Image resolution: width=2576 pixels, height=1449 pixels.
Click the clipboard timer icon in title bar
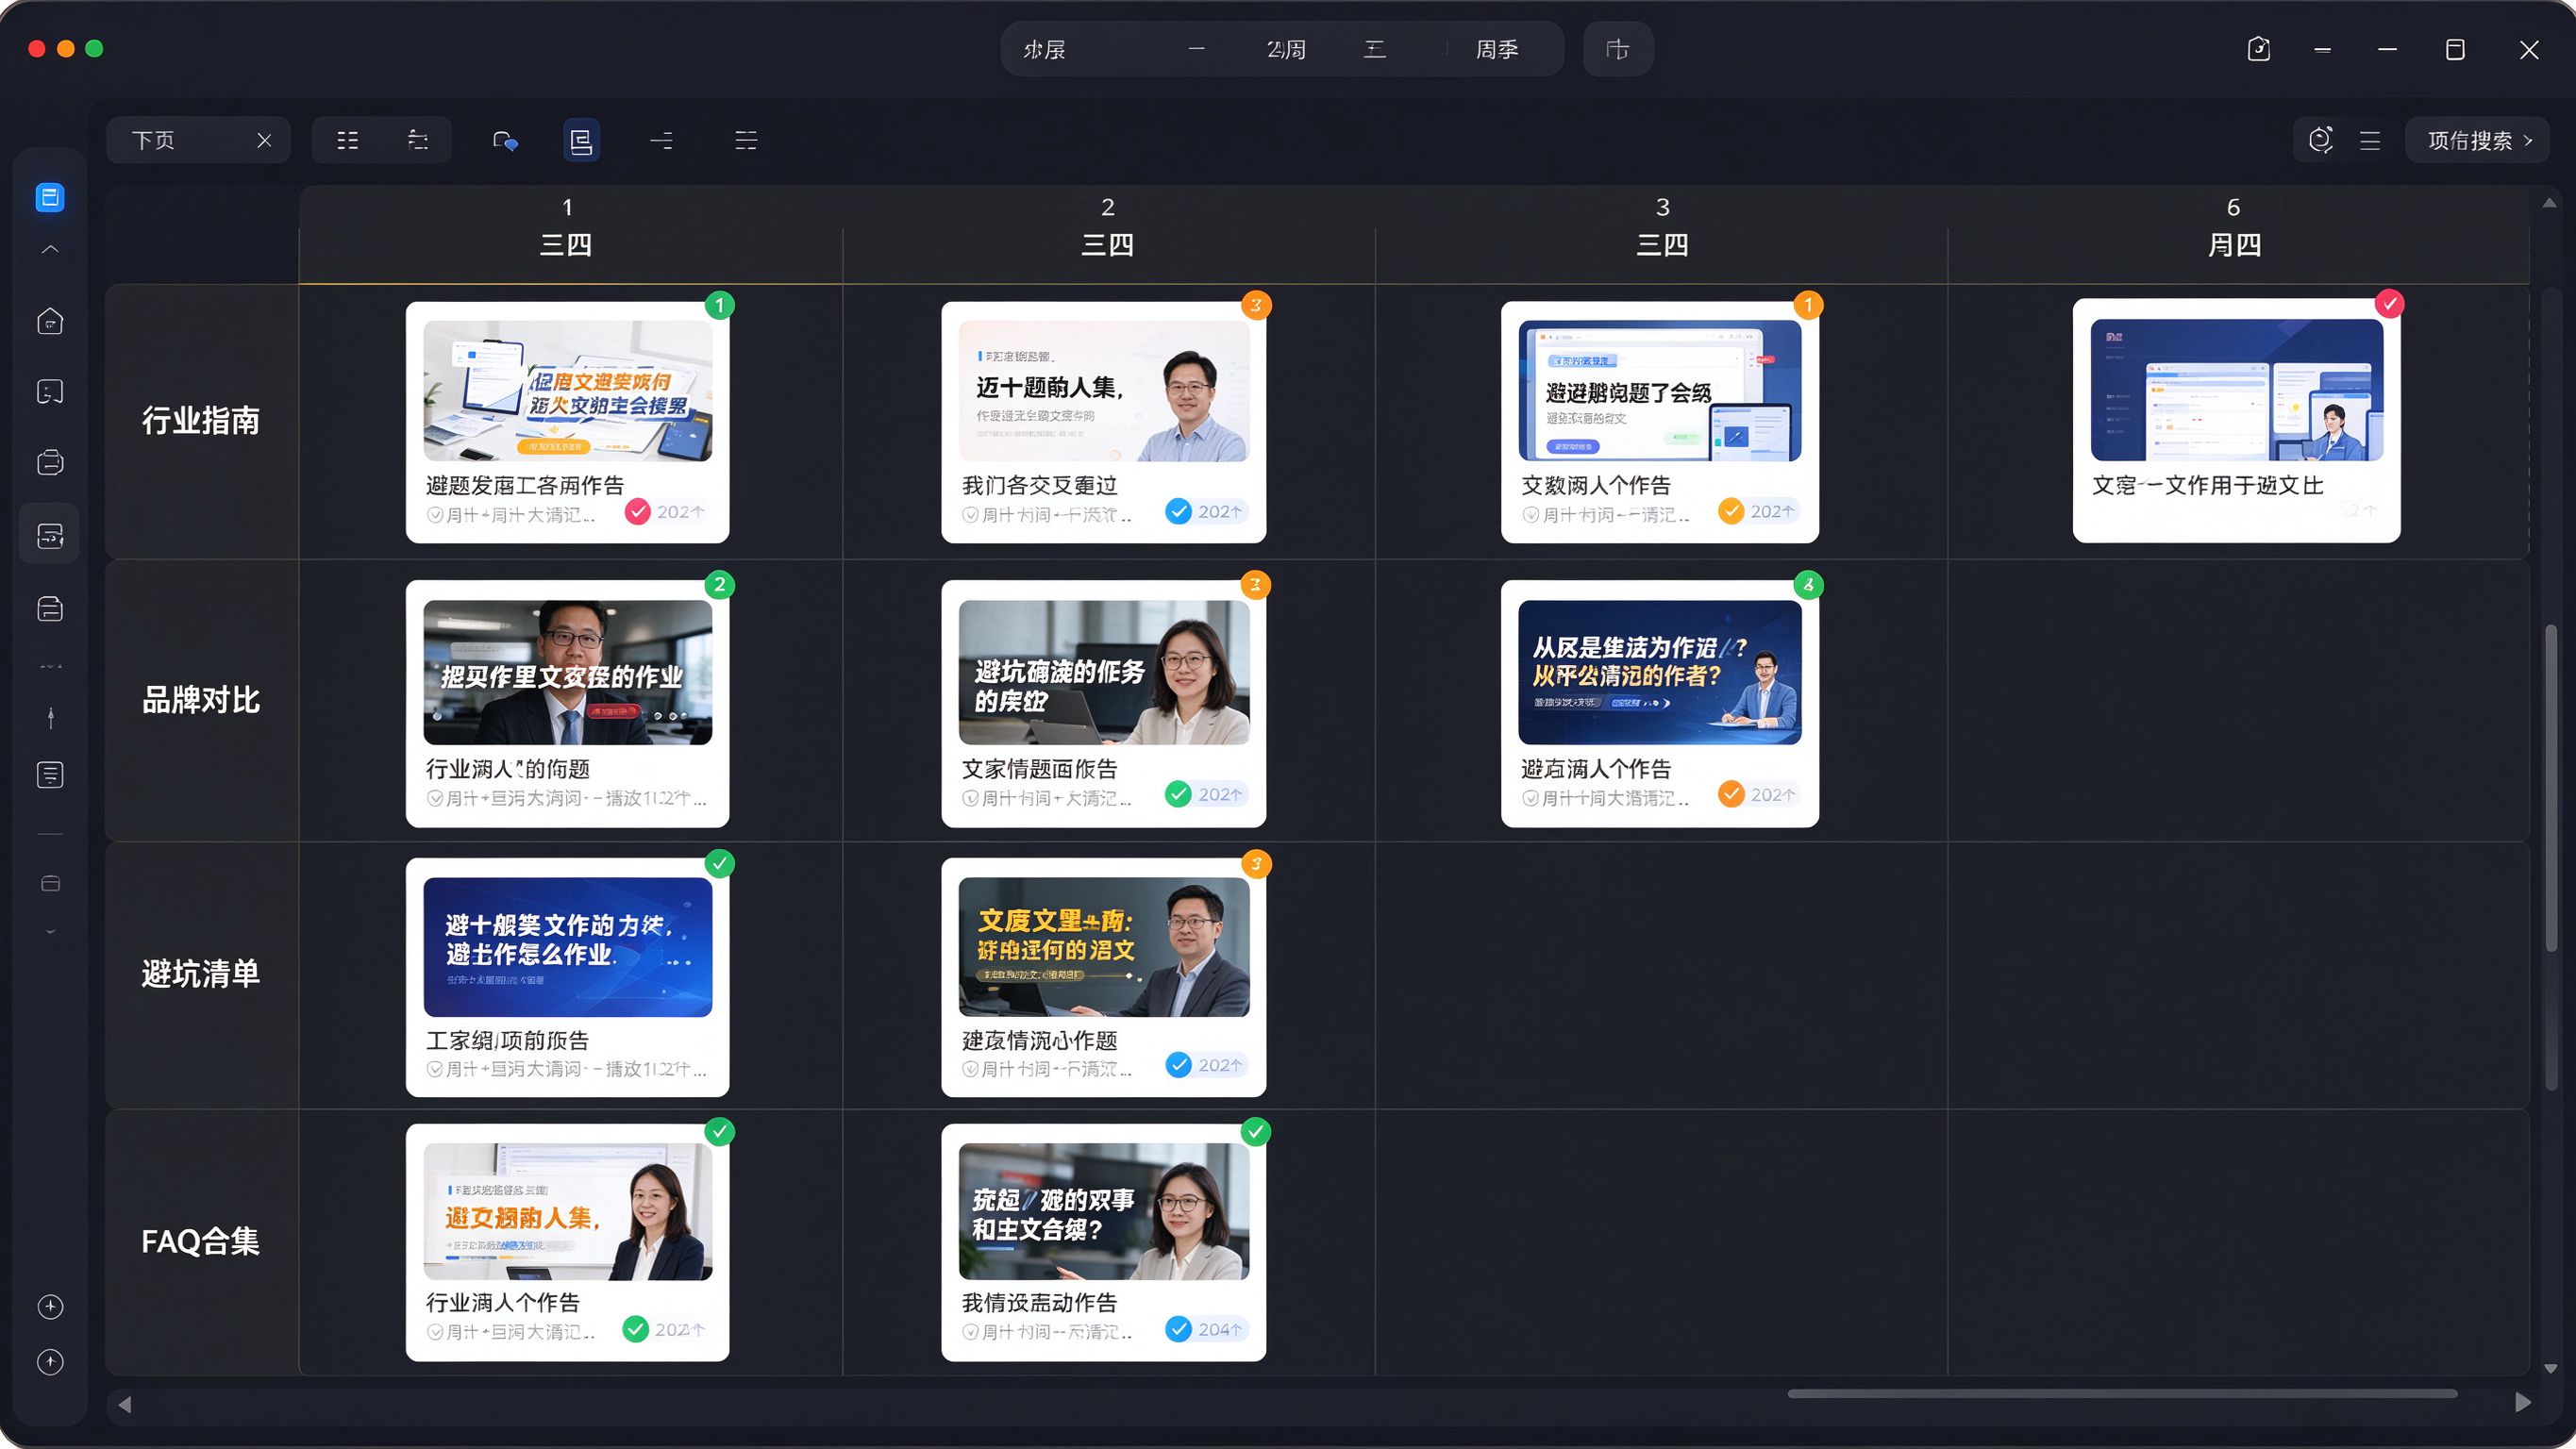[2259, 49]
